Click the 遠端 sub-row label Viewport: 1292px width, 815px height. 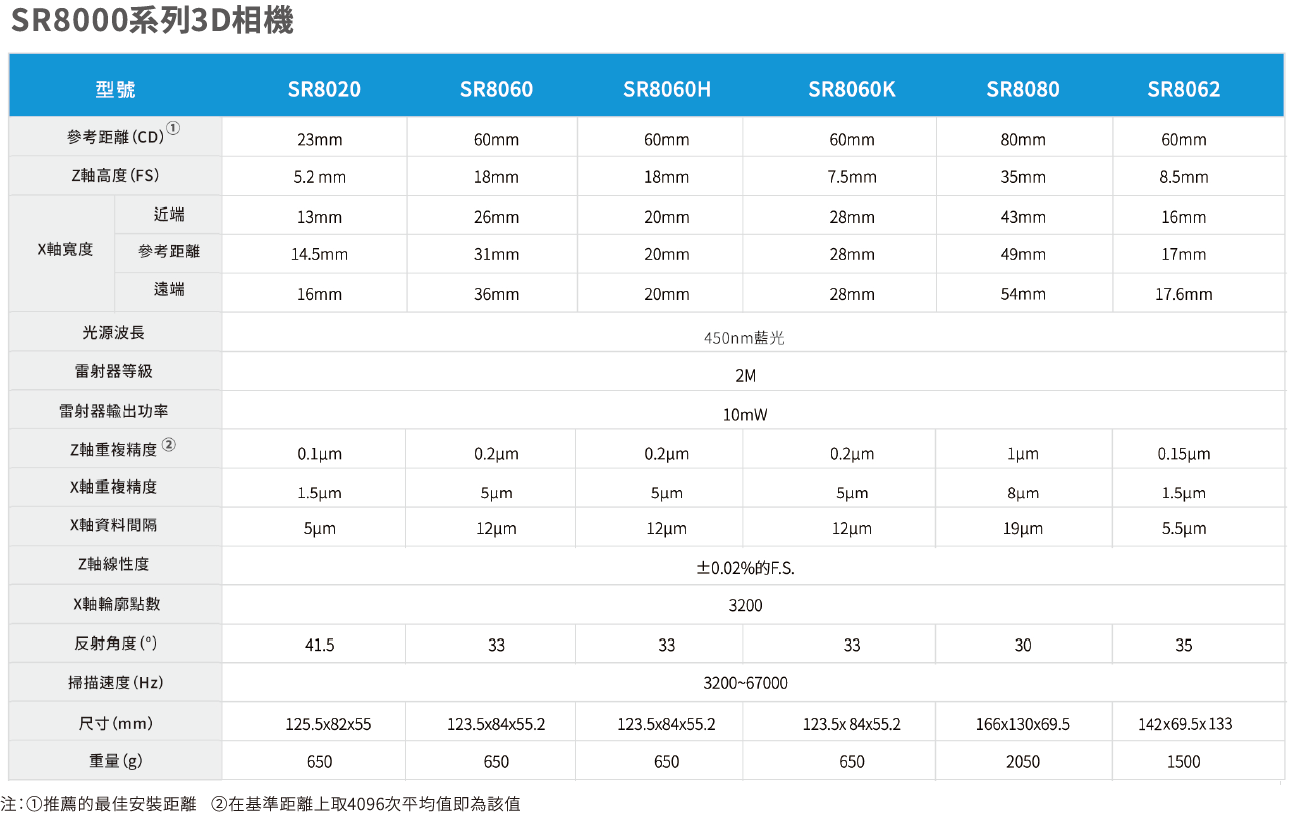(169, 289)
